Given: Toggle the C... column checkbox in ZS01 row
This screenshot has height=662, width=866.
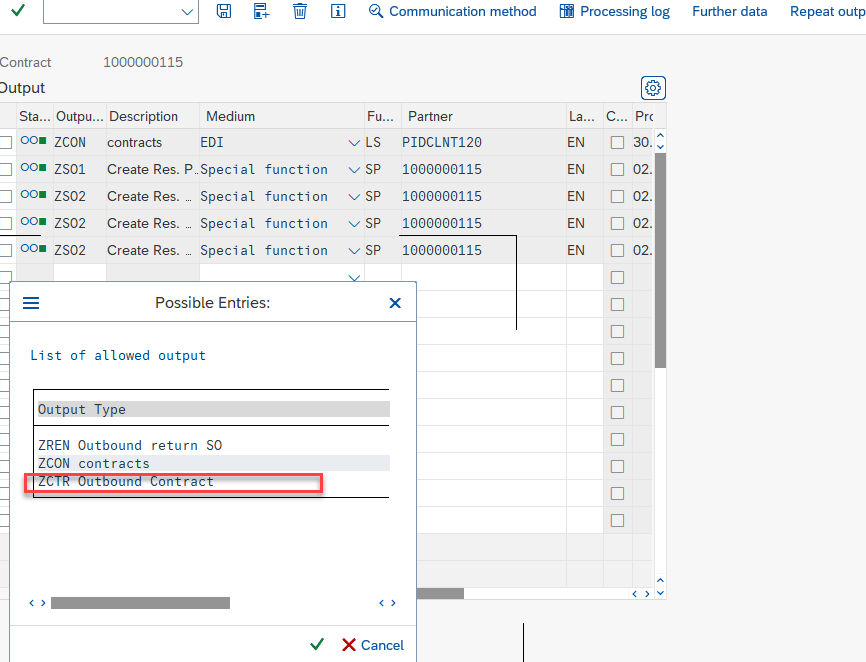Looking at the screenshot, I should (x=617, y=170).
